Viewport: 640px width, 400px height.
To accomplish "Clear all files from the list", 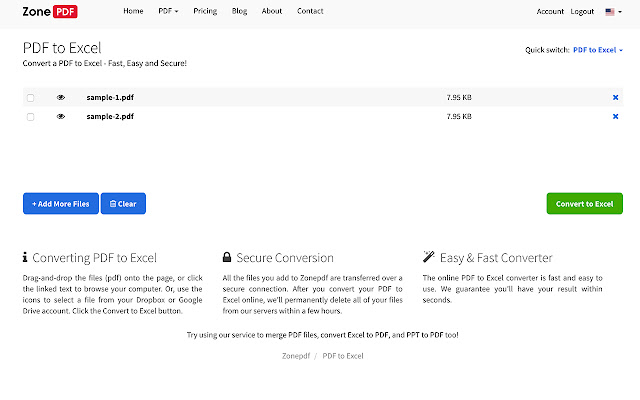I will coord(123,204).
